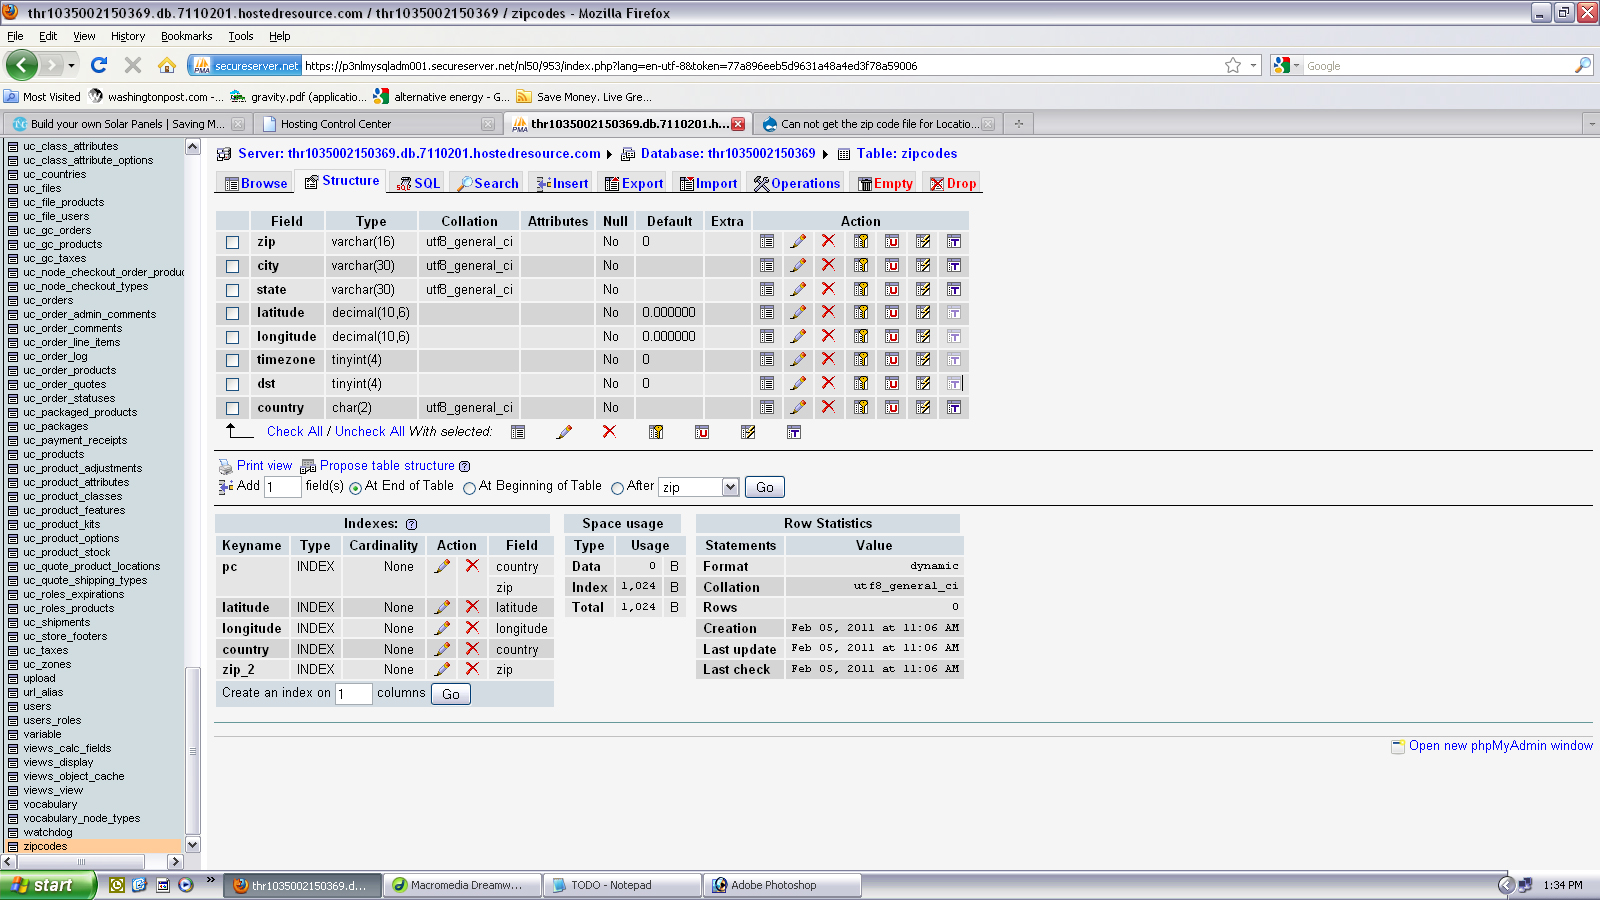Click the unique index icon for timezone row

pos(892,360)
